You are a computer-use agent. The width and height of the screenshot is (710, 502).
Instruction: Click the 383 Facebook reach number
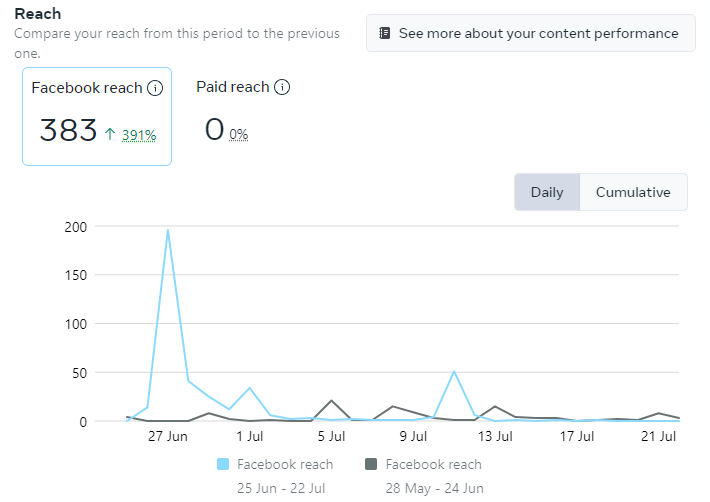tap(68, 130)
